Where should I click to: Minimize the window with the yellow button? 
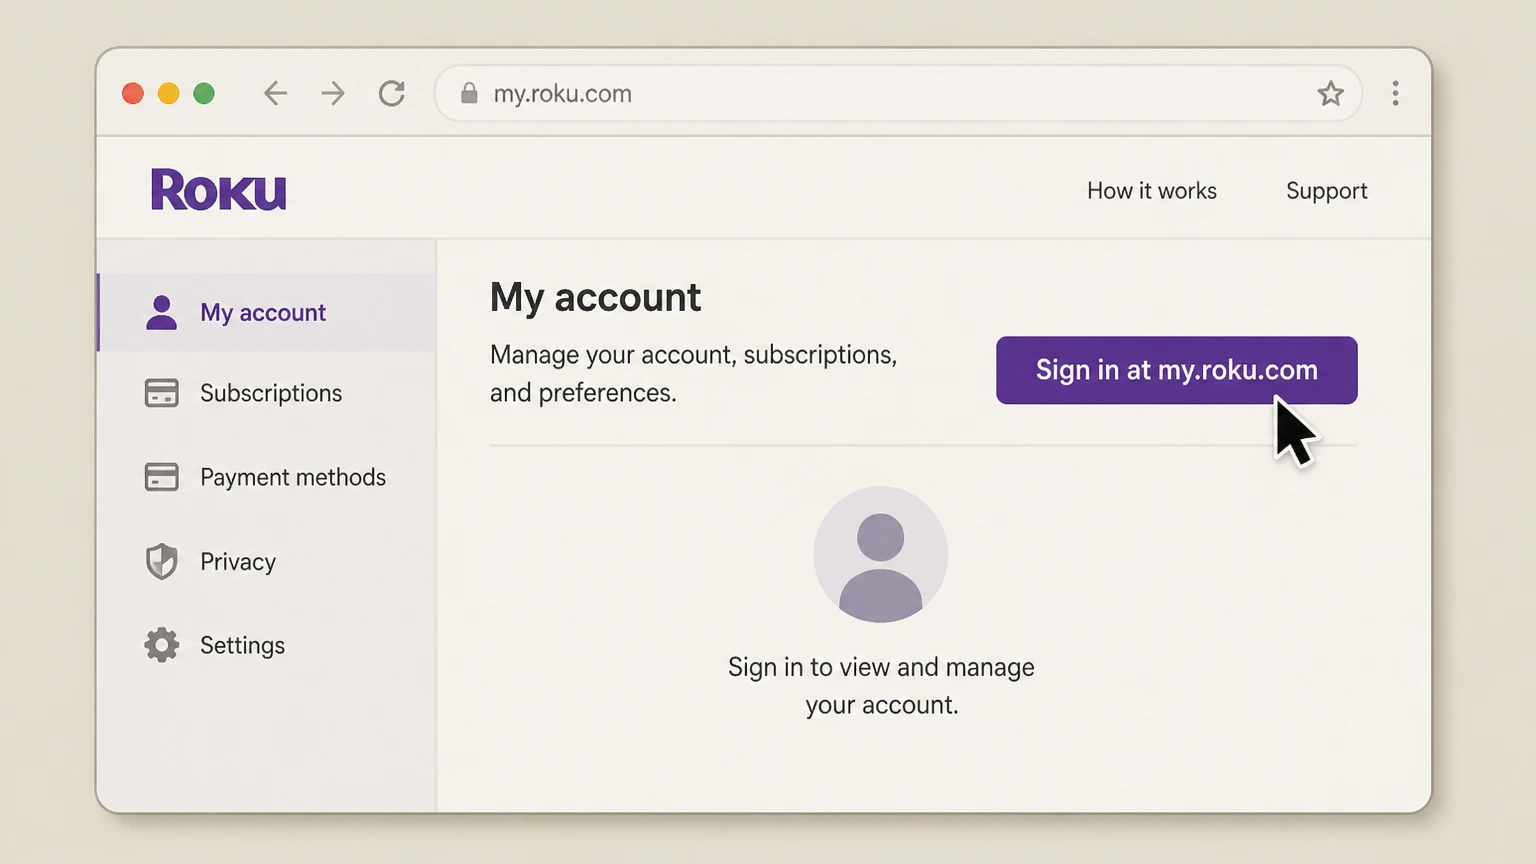(168, 94)
